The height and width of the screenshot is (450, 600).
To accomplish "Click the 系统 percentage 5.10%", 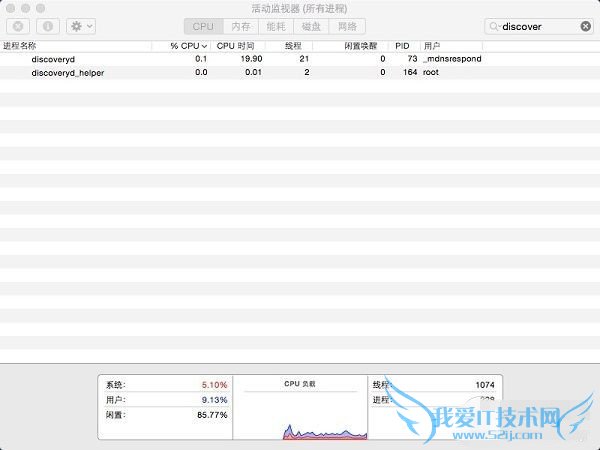I will [214, 385].
